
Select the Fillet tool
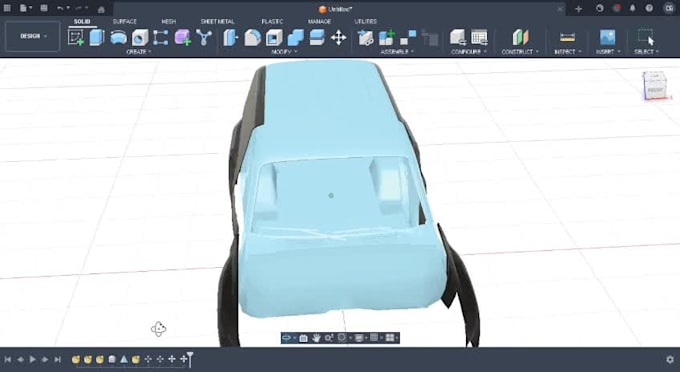(252, 38)
